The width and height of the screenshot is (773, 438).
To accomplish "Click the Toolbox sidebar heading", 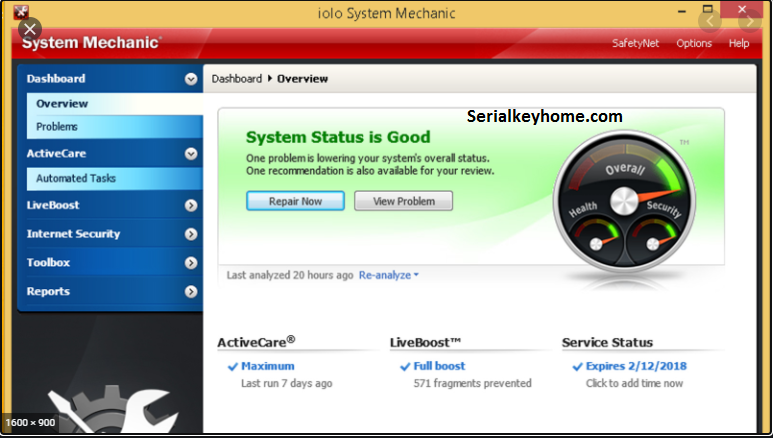I will [48, 262].
